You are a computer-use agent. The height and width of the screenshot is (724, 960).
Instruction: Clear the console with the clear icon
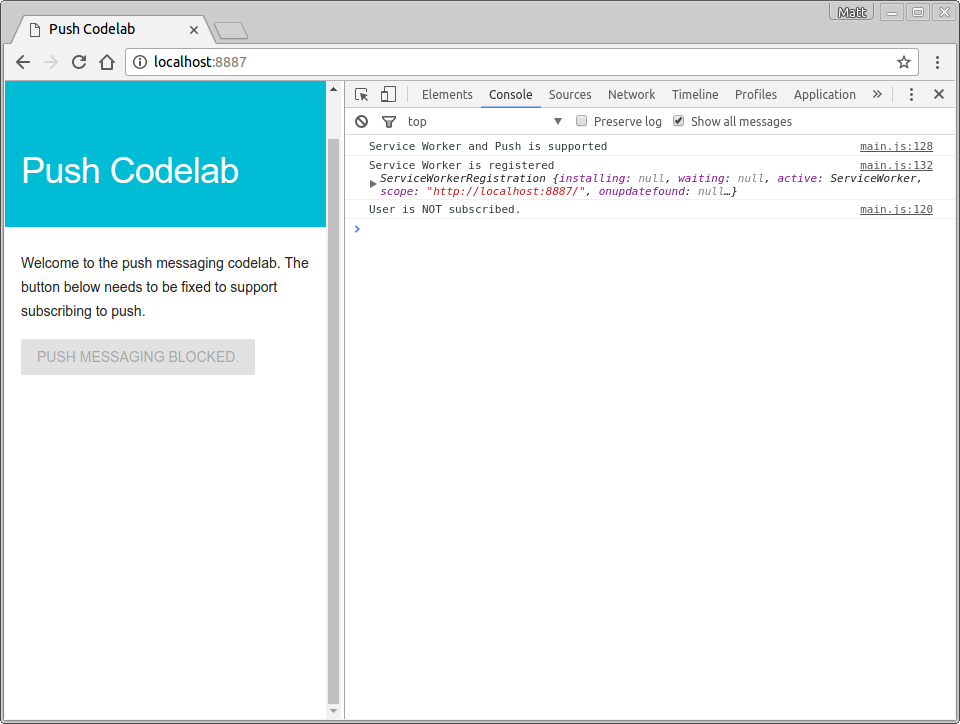pos(362,121)
